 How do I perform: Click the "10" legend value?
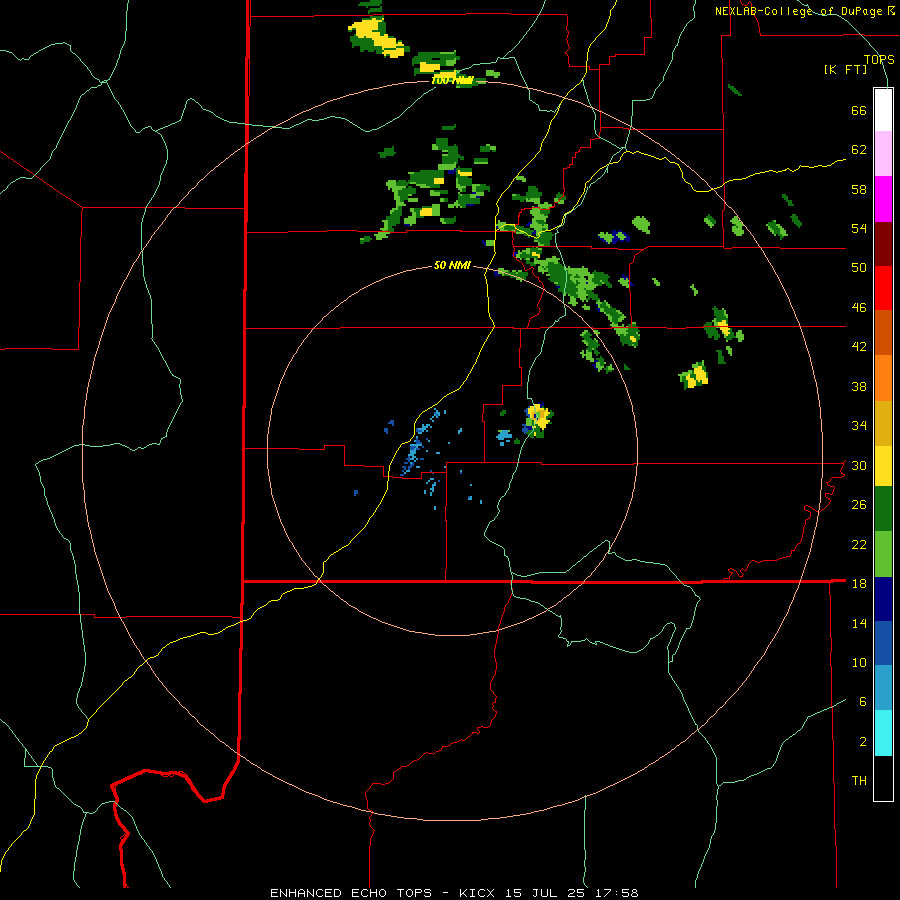click(859, 662)
